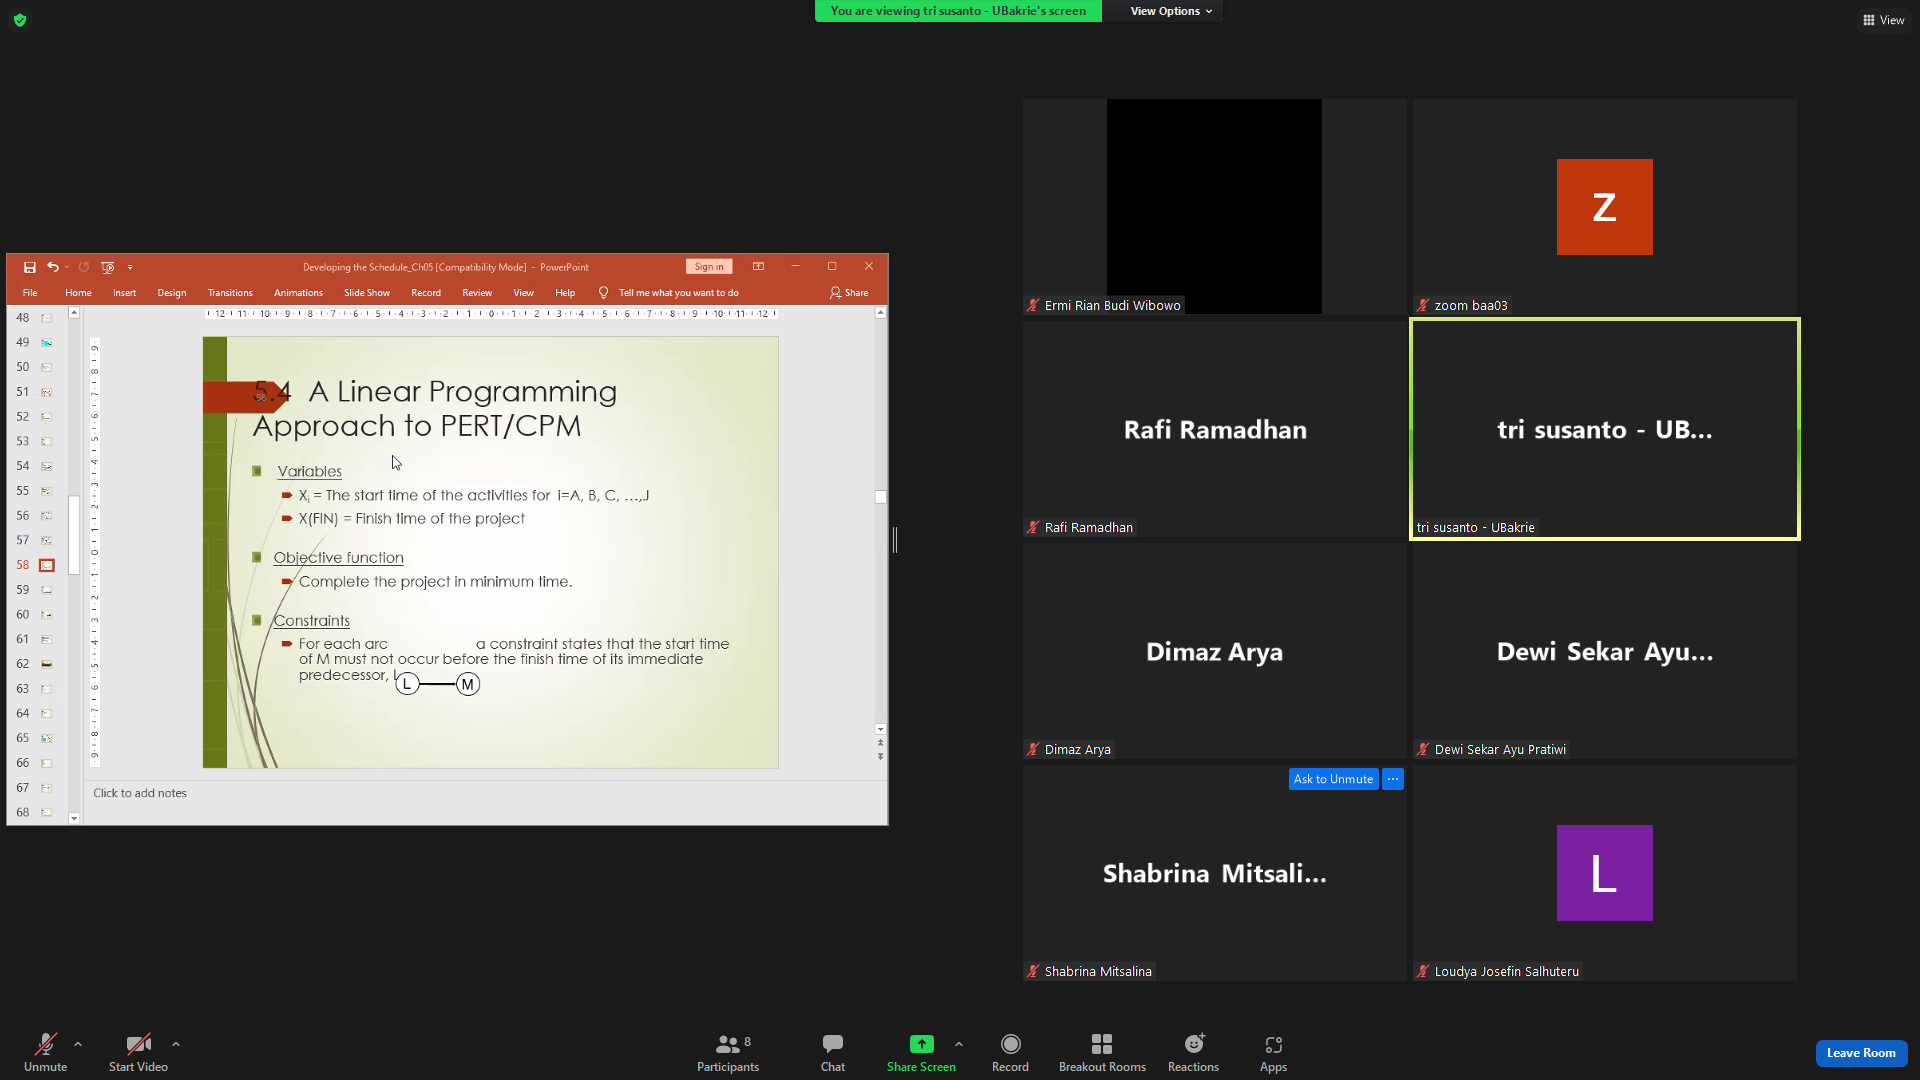Select slide 52 thumbnail

tap(46, 417)
